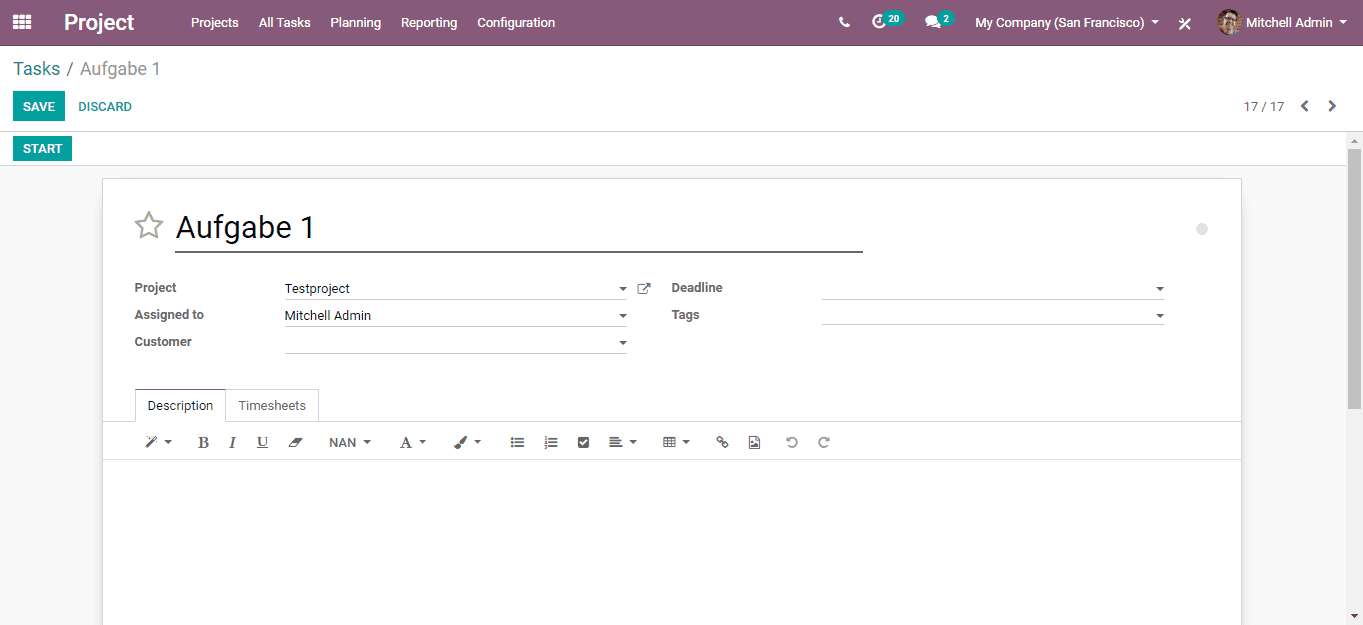Click the vertical page scrollbar thumb
1363x625 pixels.
[1354, 278]
